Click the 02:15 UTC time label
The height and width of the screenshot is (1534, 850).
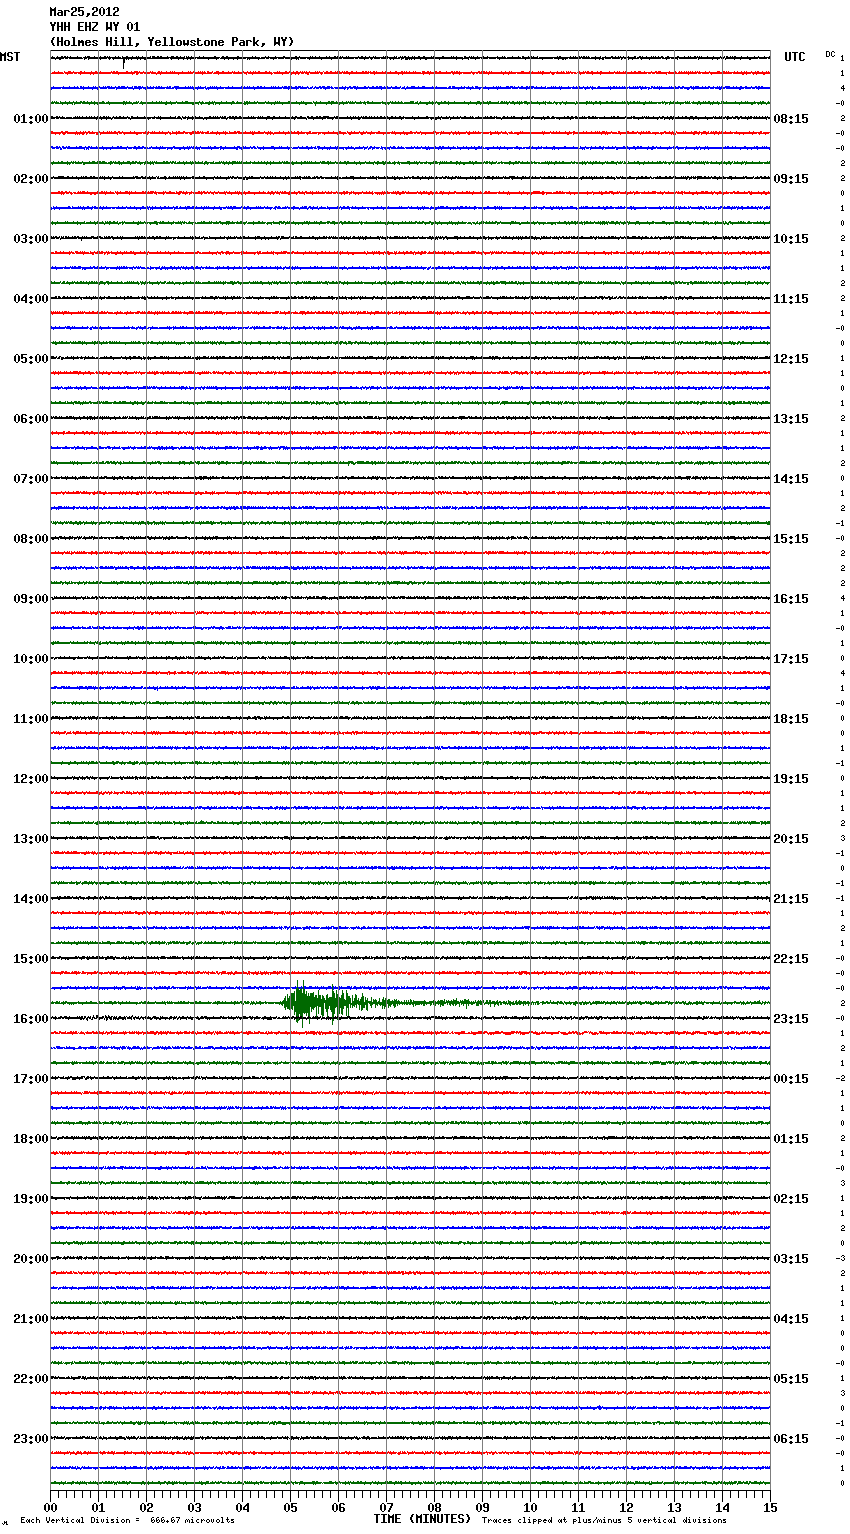click(x=791, y=1199)
